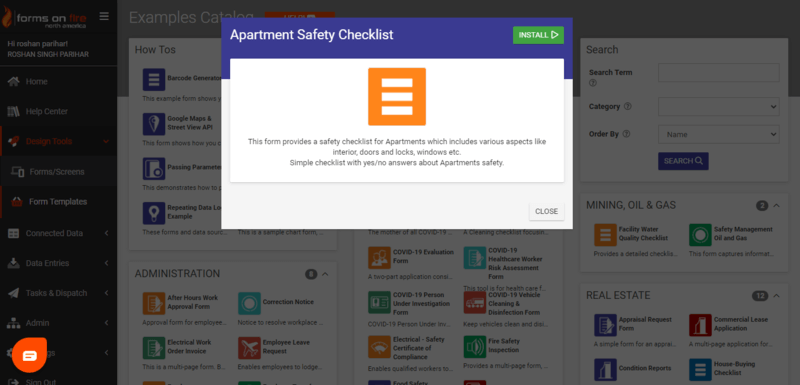Close the Apartment Safety Checklist dialog
The height and width of the screenshot is (385, 800).
pos(546,211)
